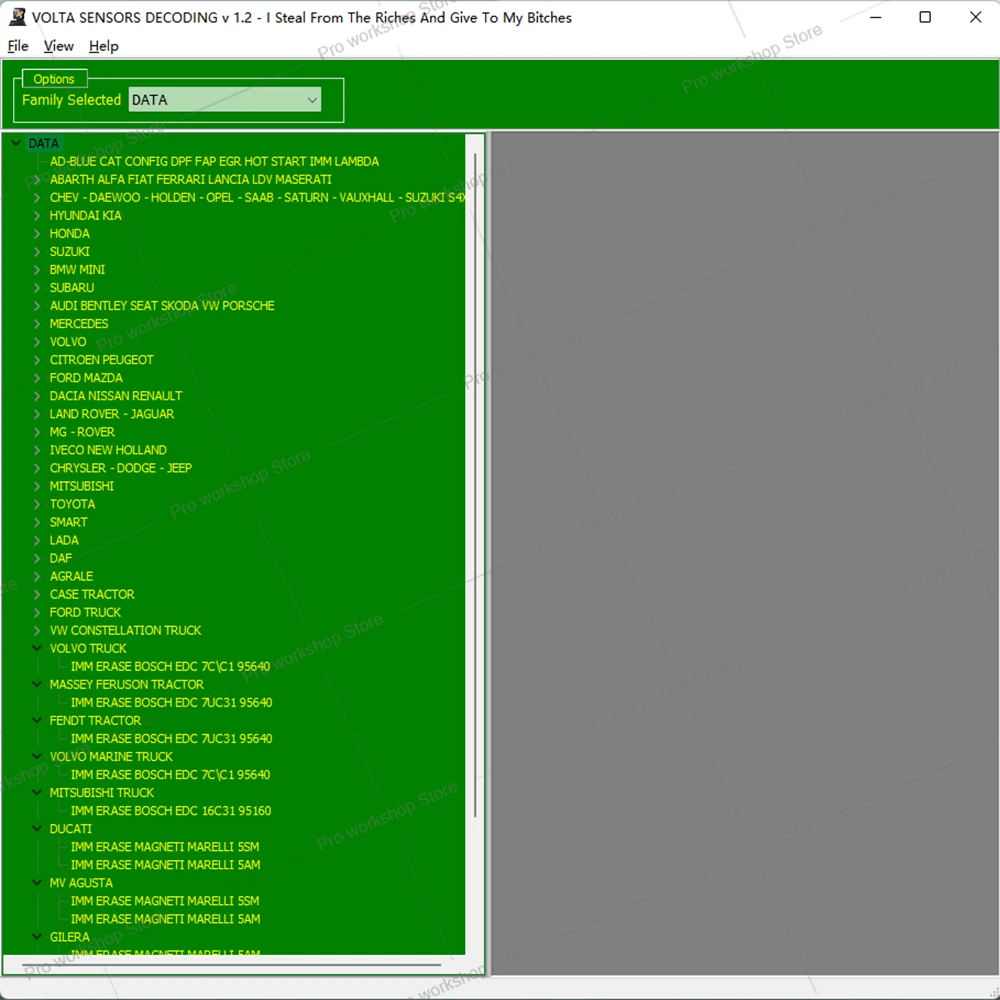The width and height of the screenshot is (1000, 1000).
Task: Select IMM ERASE BOSCH EDC 16C31 95160
Action: click(x=171, y=811)
